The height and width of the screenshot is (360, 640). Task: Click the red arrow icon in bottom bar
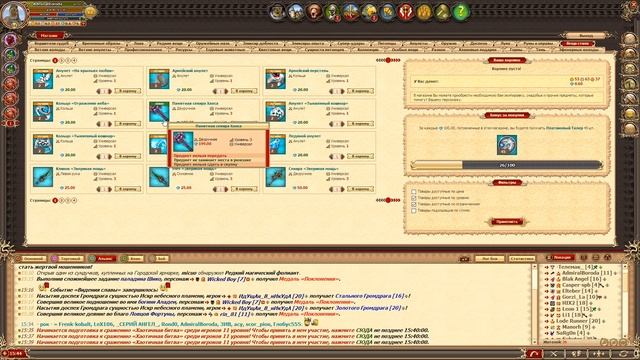[x=534, y=353]
